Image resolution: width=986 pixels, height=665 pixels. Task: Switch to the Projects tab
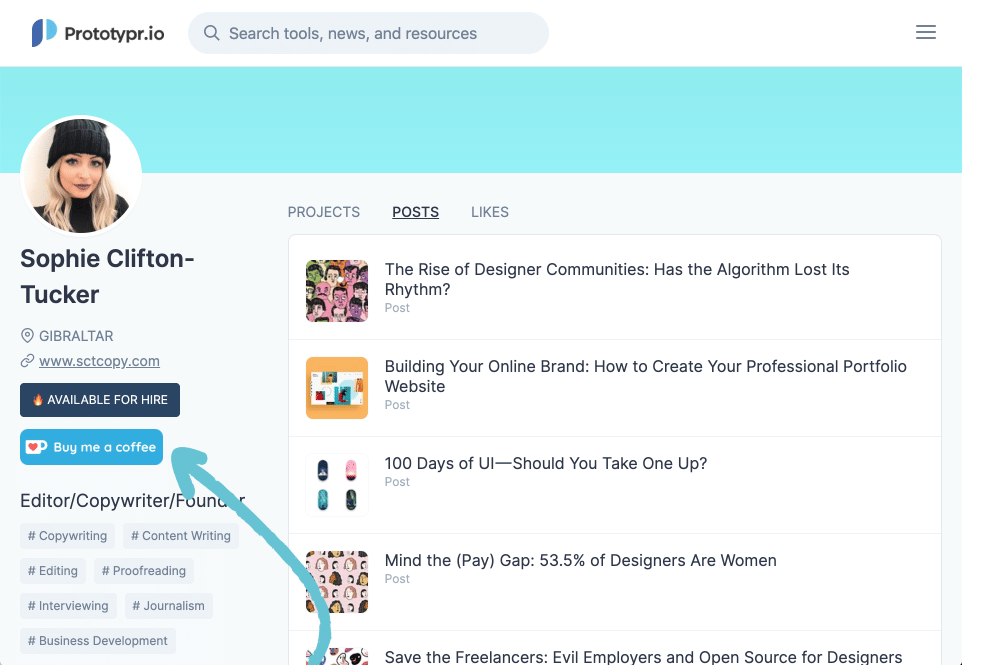click(323, 212)
